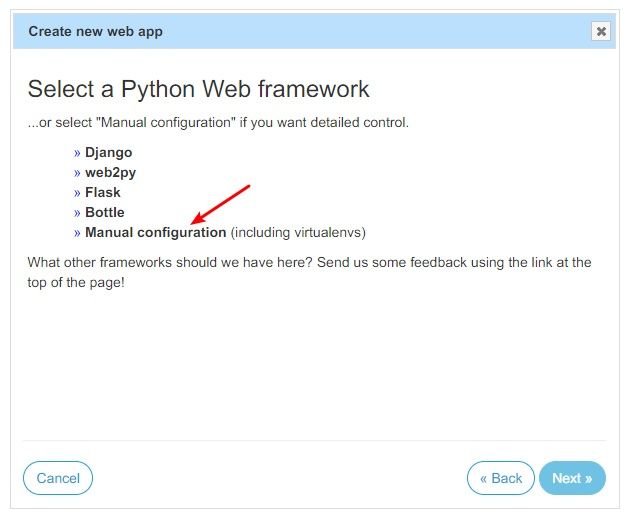Select web2py as the framework
Viewport: 627px width, 521px height.
[110, 173]
